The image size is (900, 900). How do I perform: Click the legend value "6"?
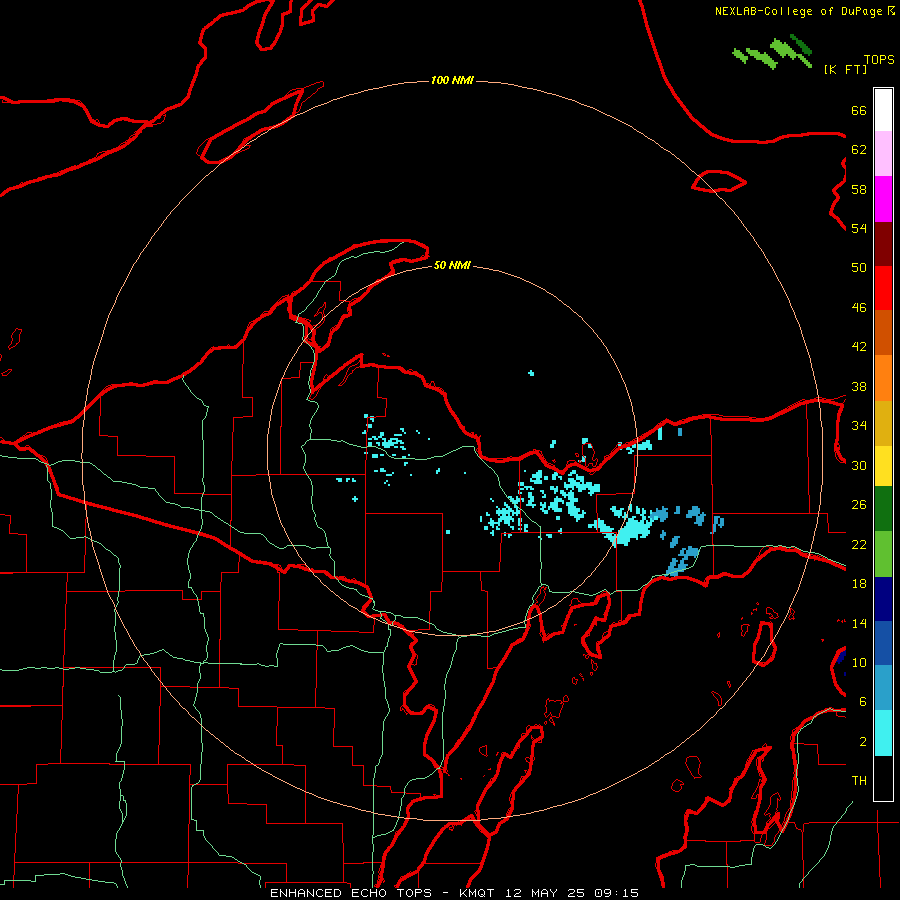pyautogui.click(x=862, y=702)
